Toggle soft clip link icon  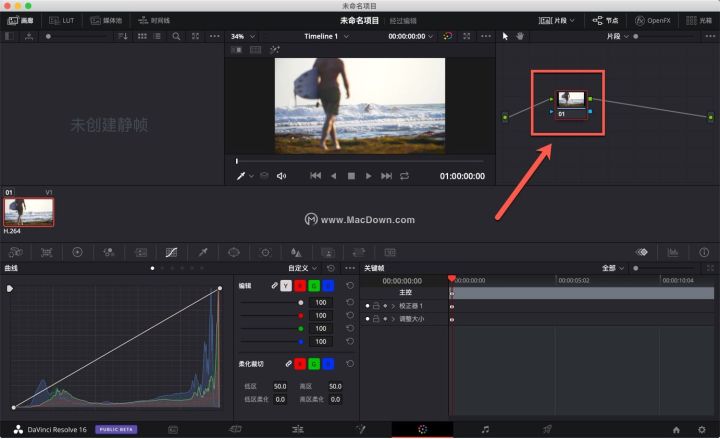(x=288, y=364)
